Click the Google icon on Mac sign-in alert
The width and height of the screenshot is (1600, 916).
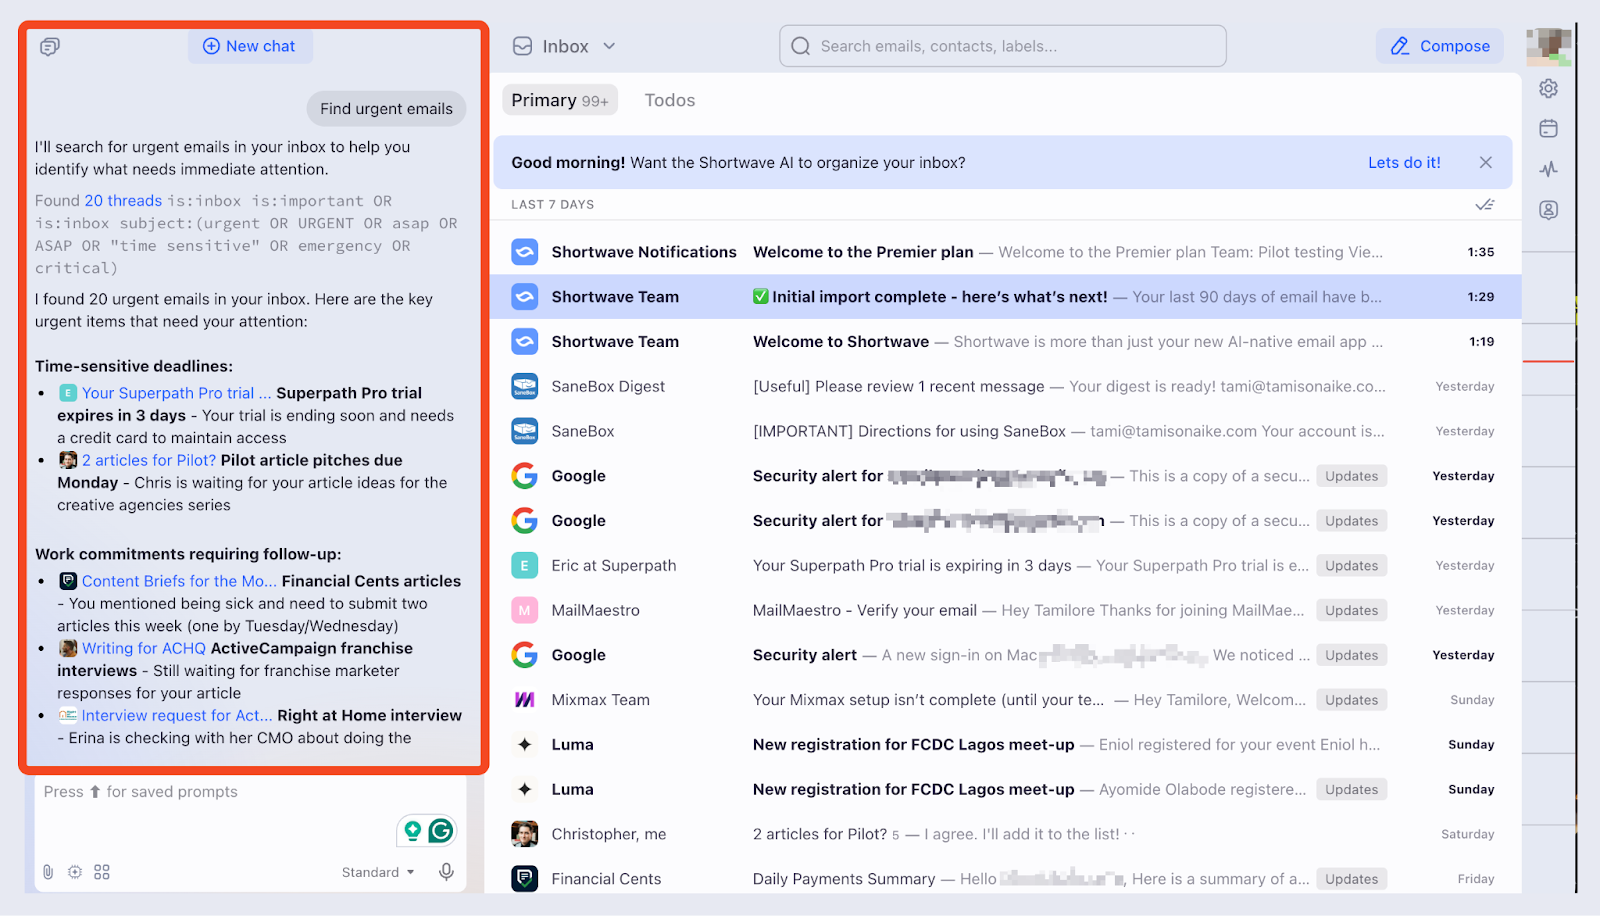525,655
